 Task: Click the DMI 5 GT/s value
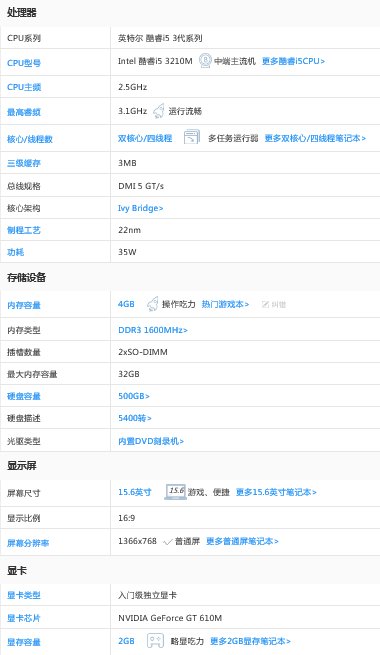(141, 186)
